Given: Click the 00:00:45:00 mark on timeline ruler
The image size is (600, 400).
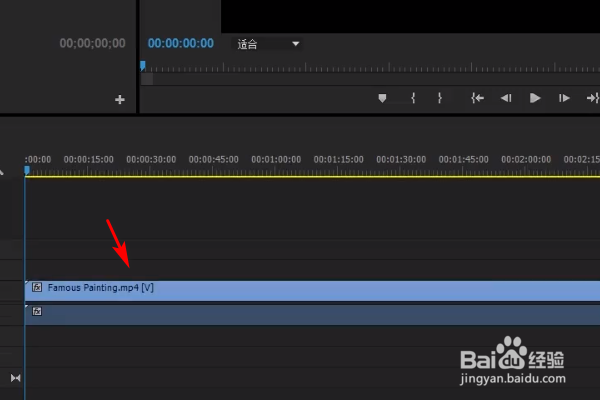Looking at the screenshot, I should [x=214, y=159].
